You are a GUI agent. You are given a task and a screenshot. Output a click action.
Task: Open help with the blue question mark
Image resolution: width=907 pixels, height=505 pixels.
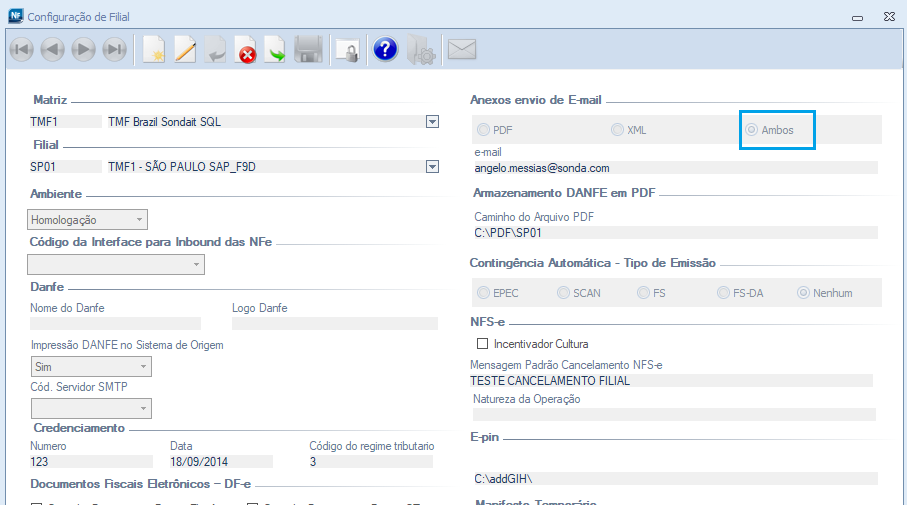(x=385, y=49)
